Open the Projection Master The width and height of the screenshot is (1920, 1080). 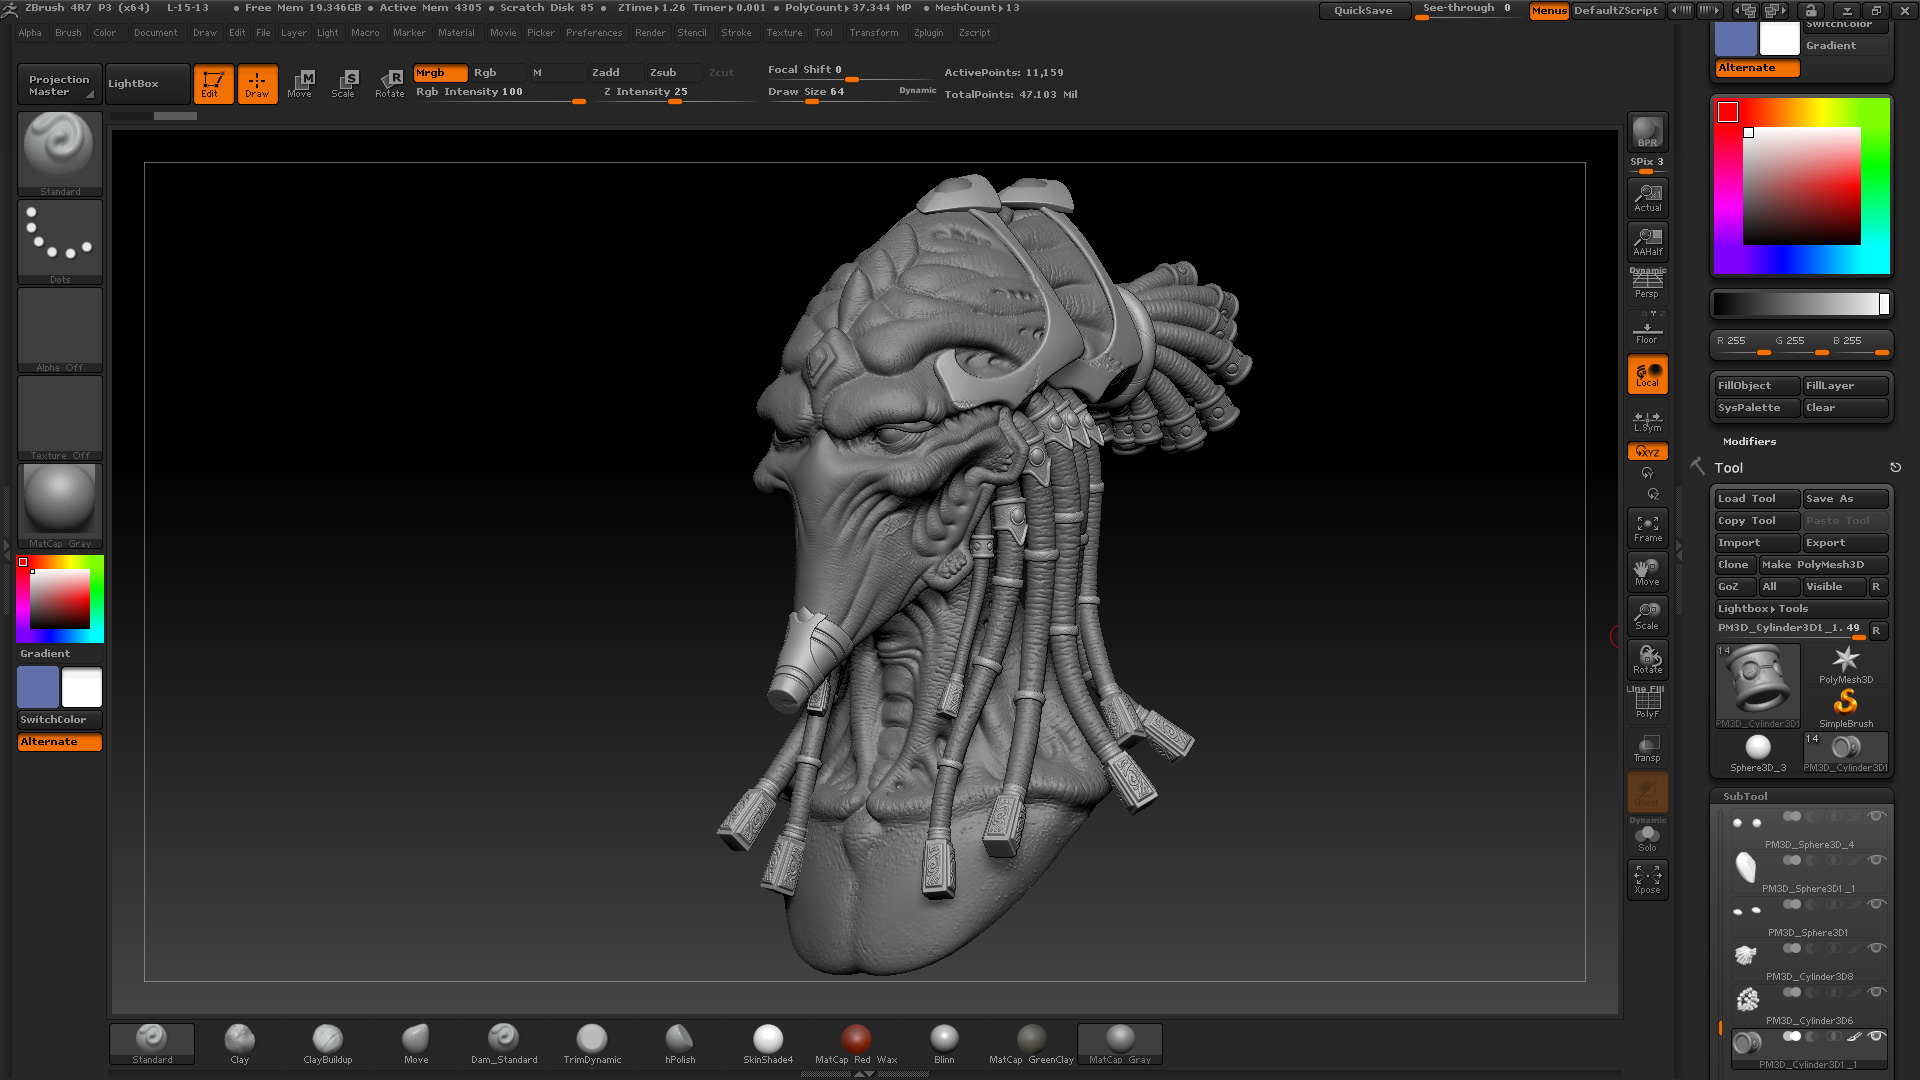[58, 85]
